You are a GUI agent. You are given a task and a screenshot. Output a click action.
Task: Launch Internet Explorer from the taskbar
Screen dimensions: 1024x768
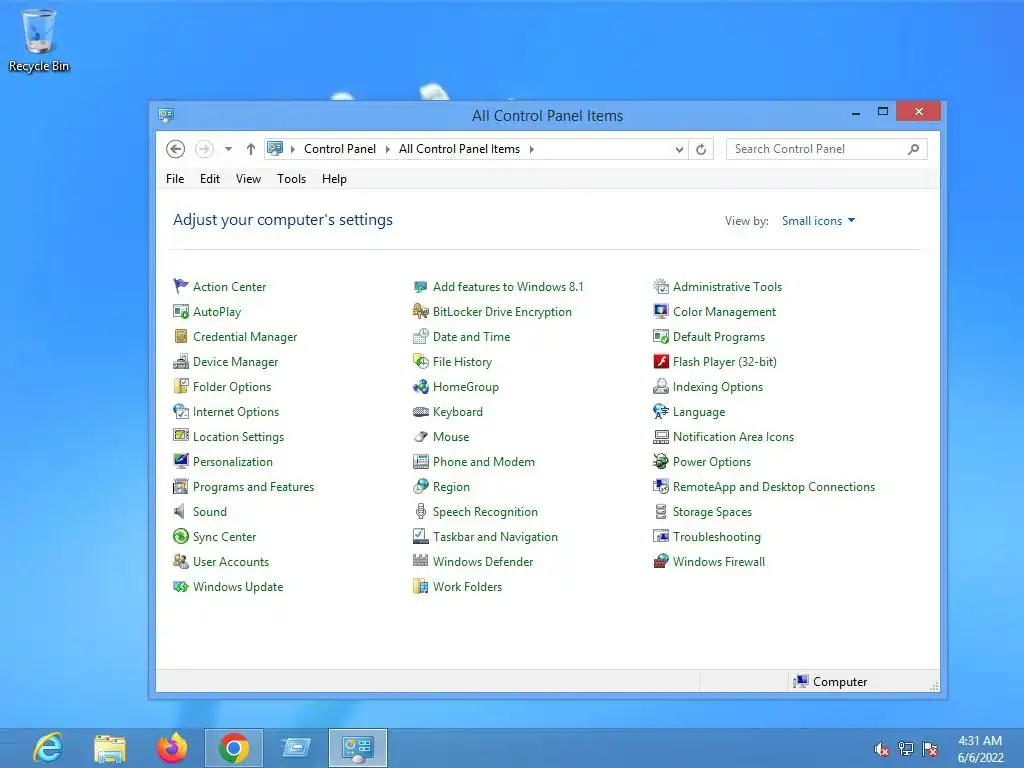pyautogui.click(x=48, y=748)
